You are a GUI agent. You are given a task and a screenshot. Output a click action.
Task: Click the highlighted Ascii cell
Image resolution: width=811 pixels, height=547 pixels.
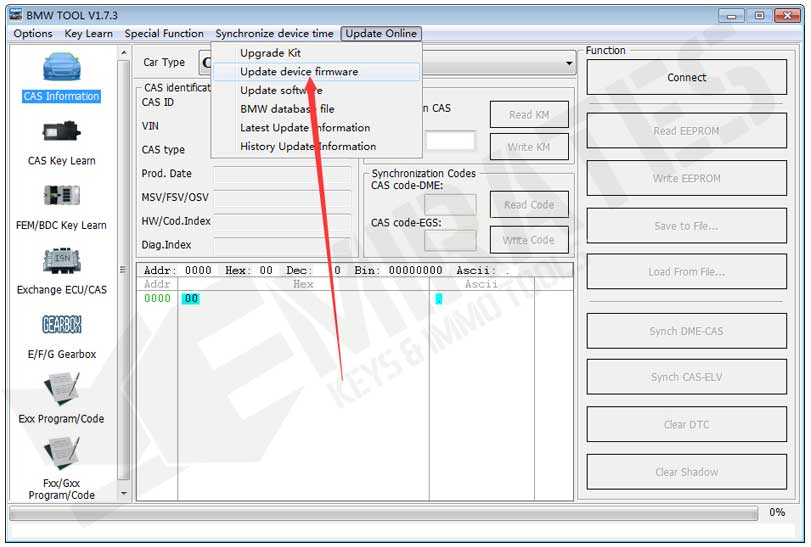tap(439, 299)
